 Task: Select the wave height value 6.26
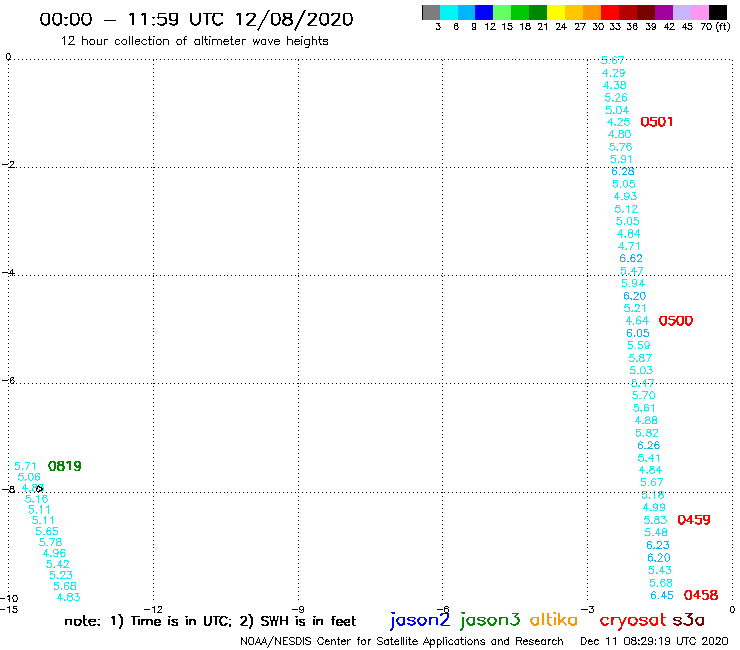pos(648,445)
